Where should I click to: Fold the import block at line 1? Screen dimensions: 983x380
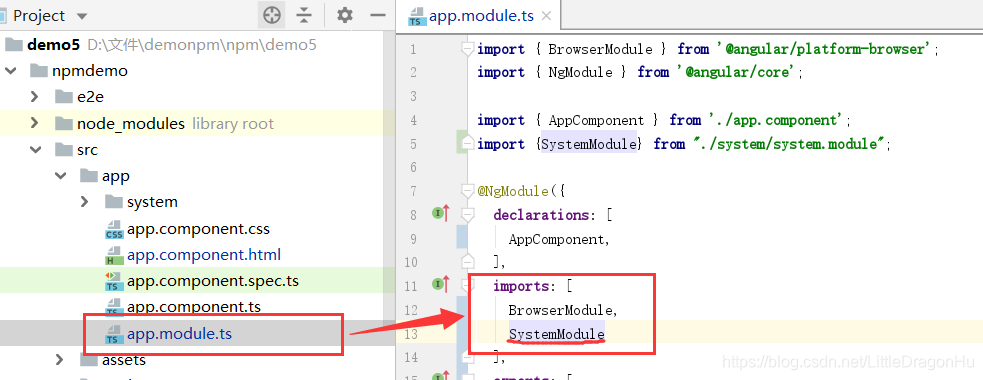pos(468,49)
